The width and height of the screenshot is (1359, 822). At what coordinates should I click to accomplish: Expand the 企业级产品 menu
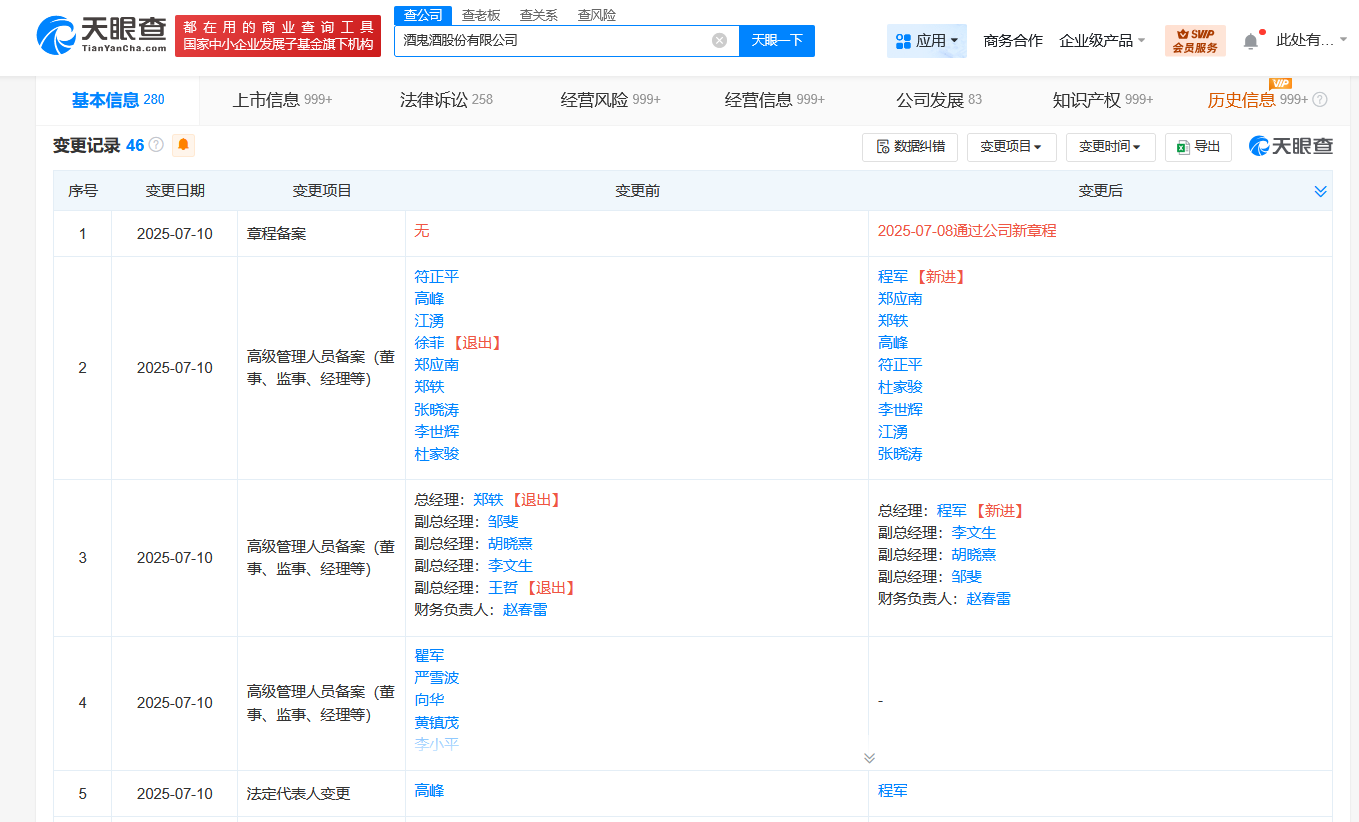click(1102, 41)
